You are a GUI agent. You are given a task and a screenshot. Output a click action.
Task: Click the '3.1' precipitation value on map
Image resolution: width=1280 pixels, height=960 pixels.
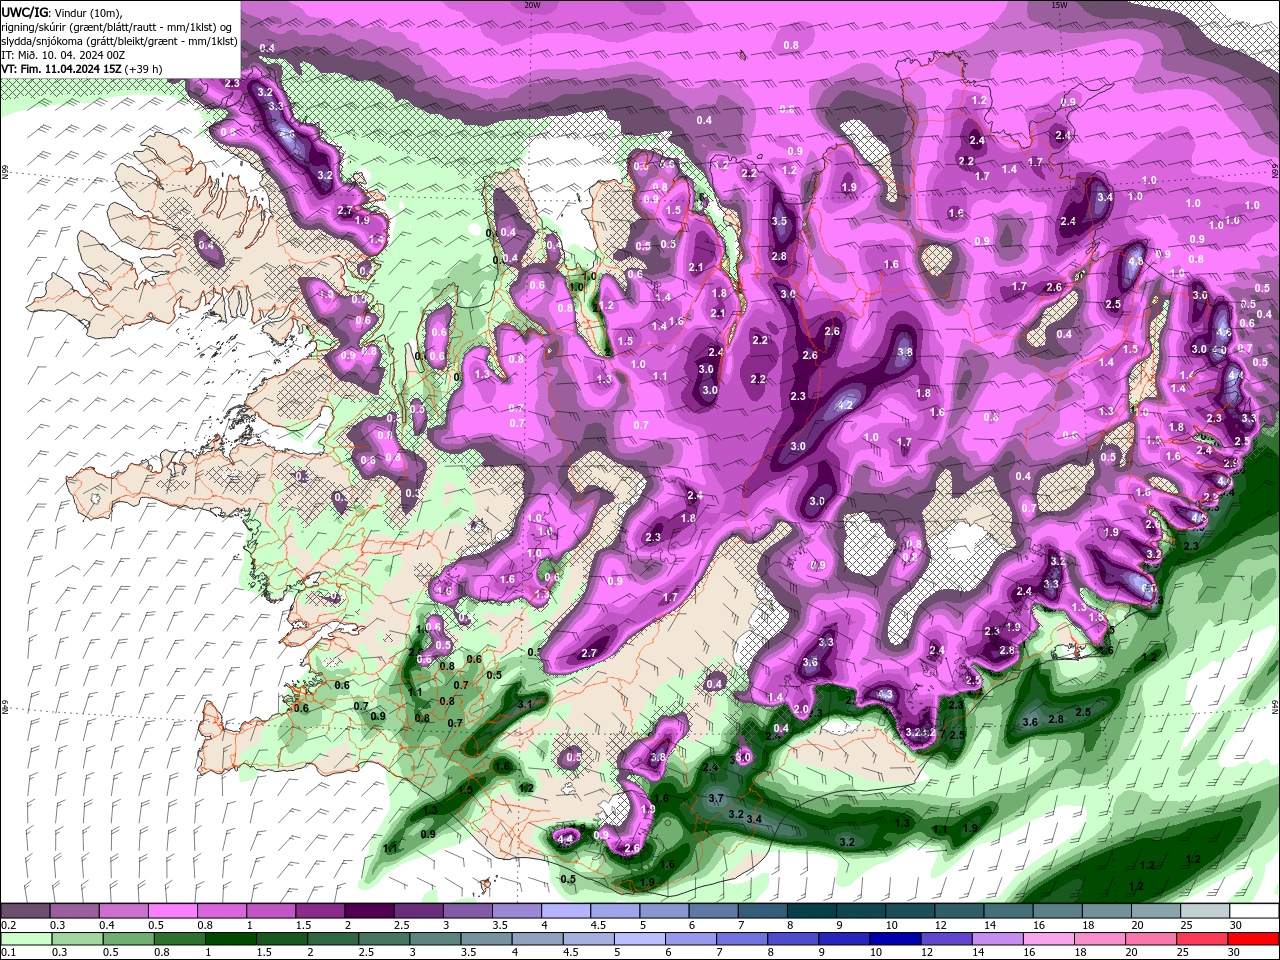[x=524, y=704]
